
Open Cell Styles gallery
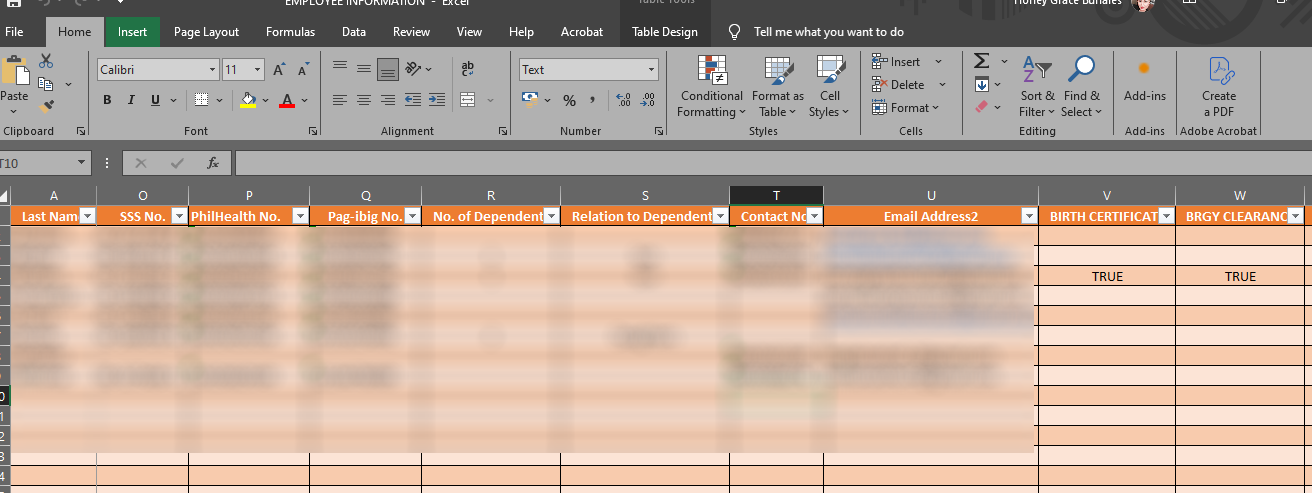829,87
